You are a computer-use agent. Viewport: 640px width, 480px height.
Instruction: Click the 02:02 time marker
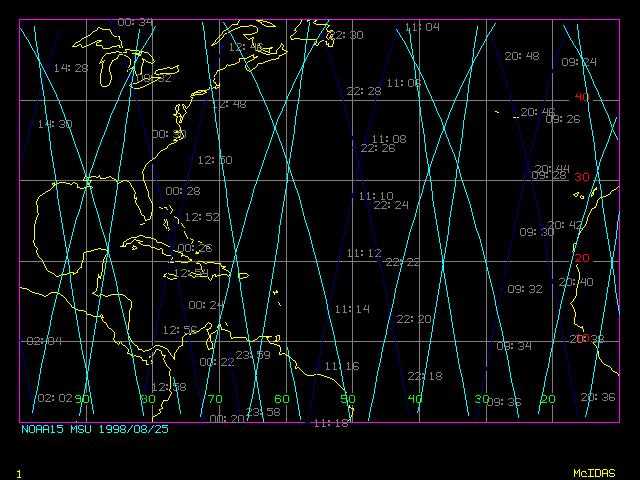[55, 398]
